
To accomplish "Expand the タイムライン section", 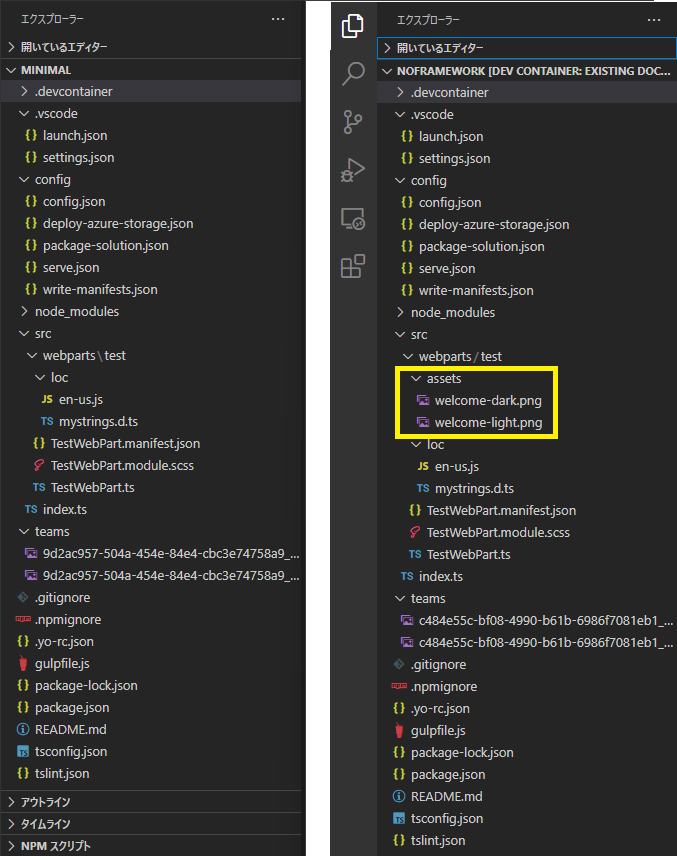I will coord(45,824).
